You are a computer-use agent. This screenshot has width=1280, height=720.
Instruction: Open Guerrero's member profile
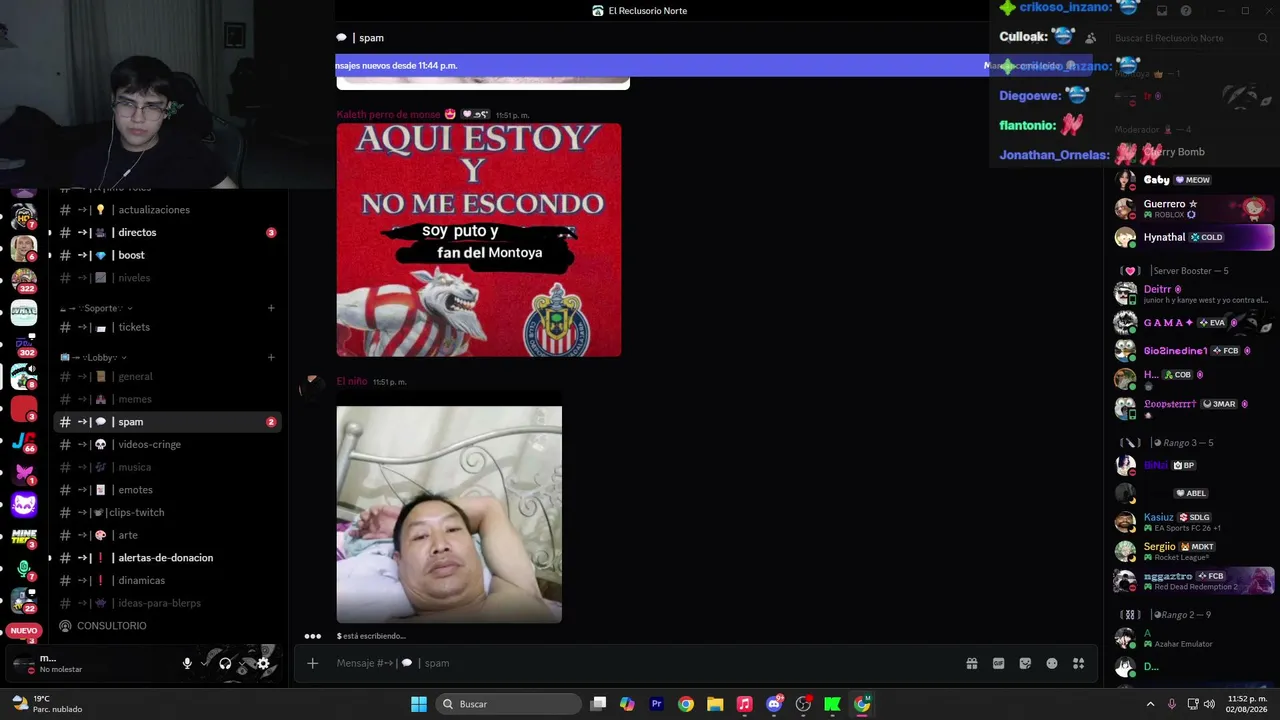click(x=1194, y=208)
